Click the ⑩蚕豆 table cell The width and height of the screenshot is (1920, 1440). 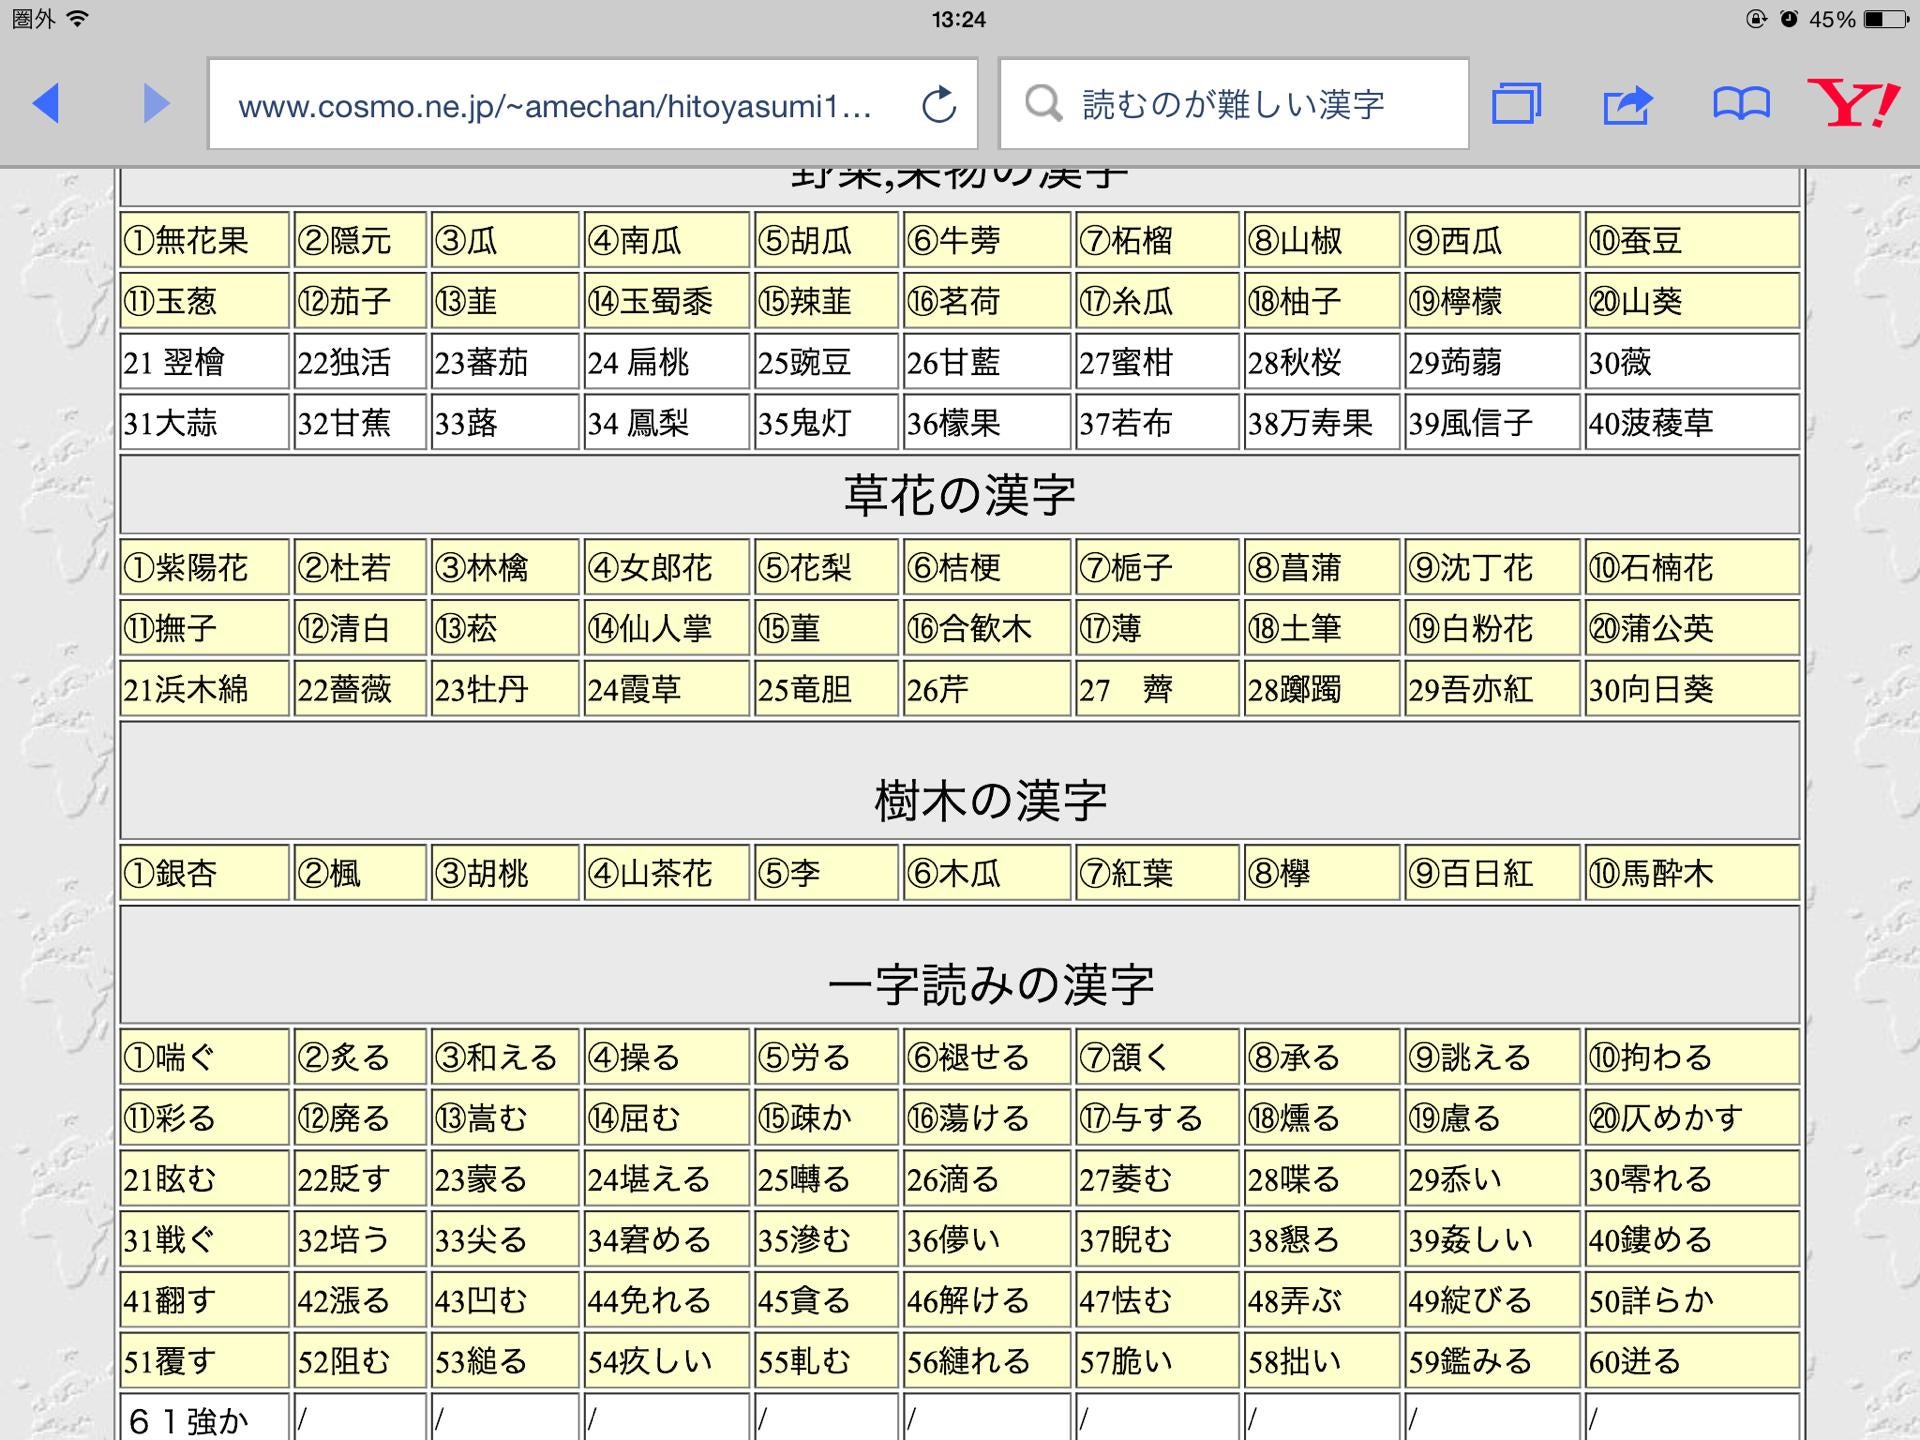click(1692, 240)
